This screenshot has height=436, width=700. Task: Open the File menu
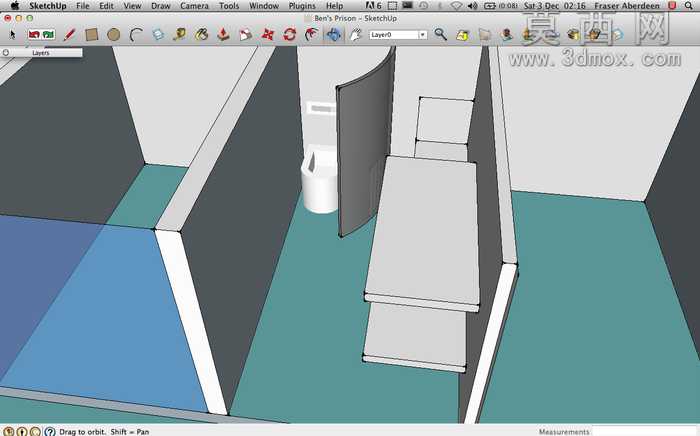tap(83, 6)
